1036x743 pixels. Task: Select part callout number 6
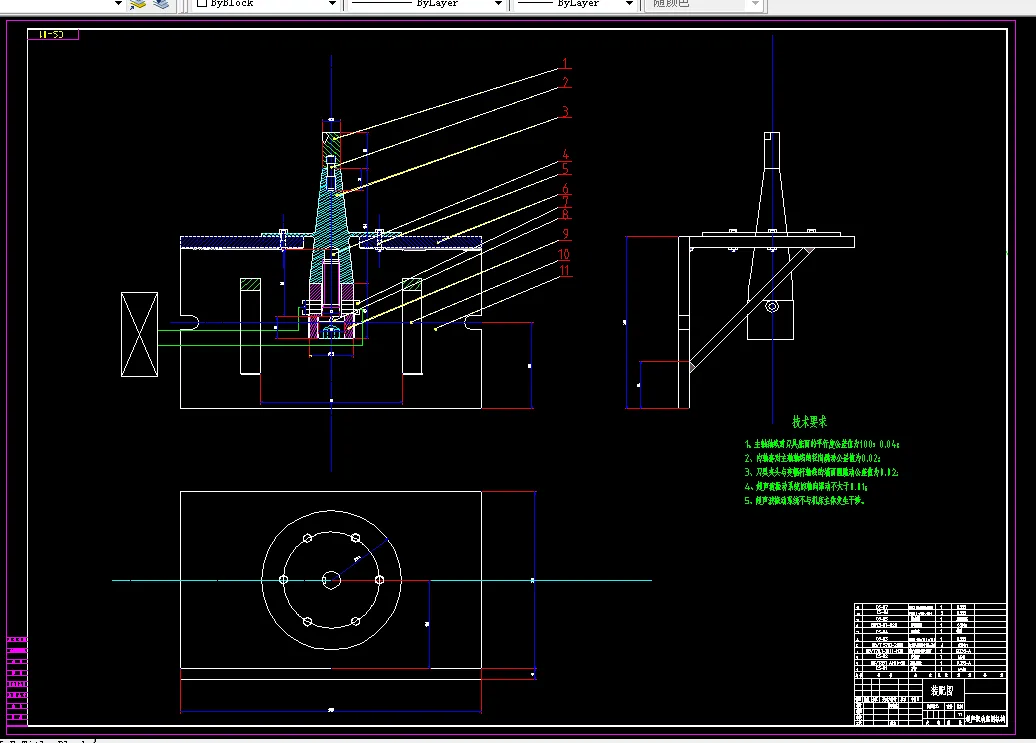pyautogui.click(x=566, y=190)
